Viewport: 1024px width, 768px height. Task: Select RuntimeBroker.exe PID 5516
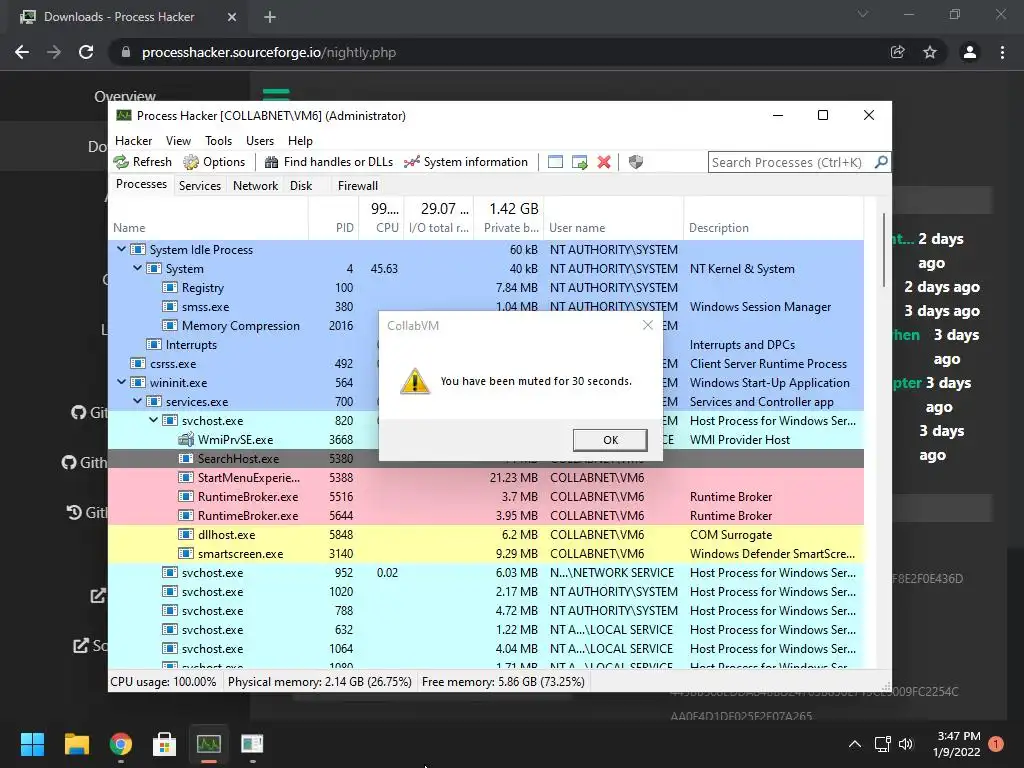(x=486, y=496)
